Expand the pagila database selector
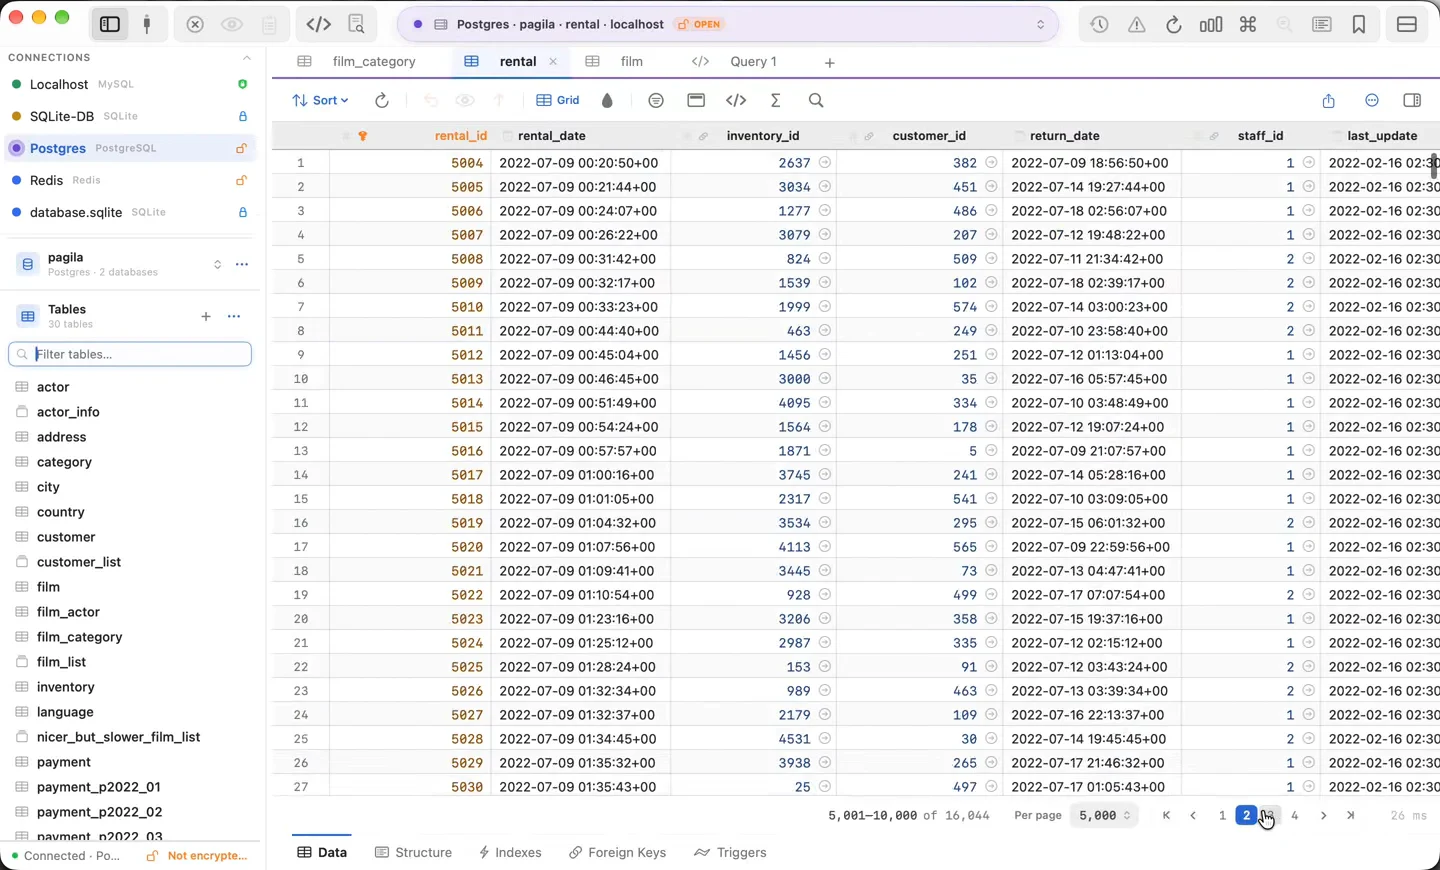 click(217, 265)
